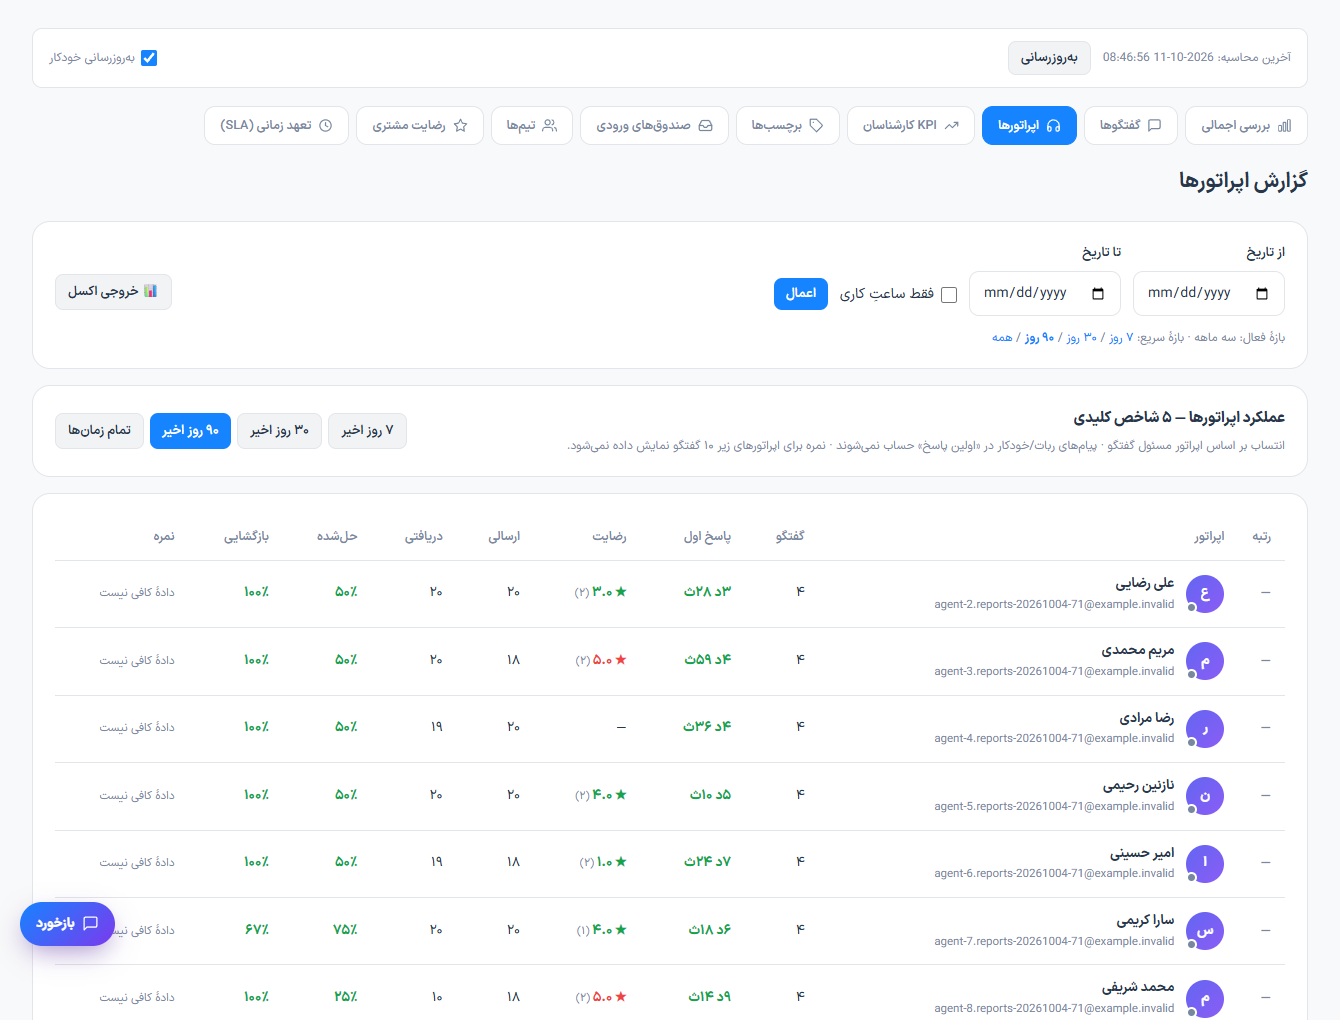Switch to the بررسی اجمالی tab
Image resolution: width=1340 pixels, height=1020 pixels.
click(x=1246, y=126)
